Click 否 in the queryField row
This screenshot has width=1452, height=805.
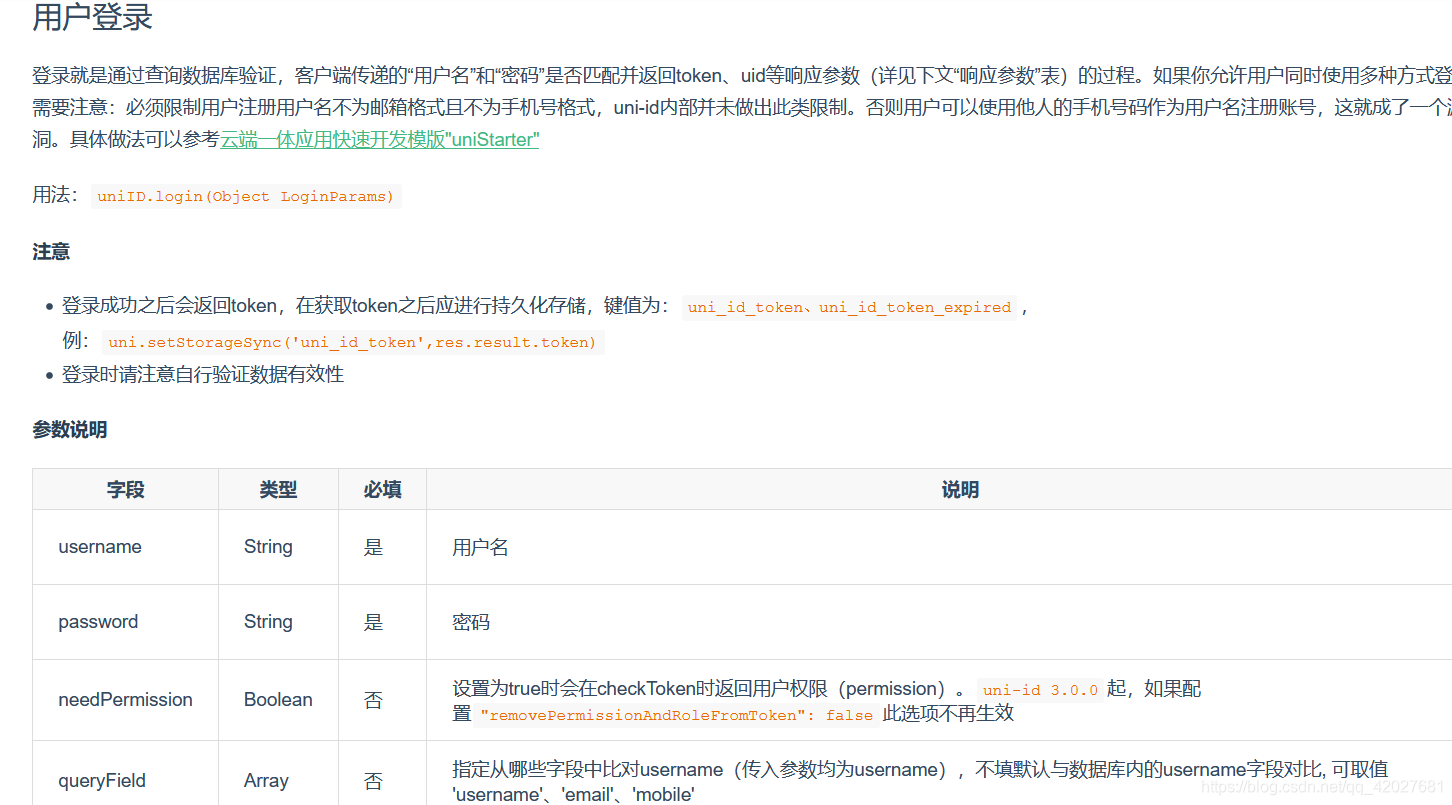[x=373, y=781]
